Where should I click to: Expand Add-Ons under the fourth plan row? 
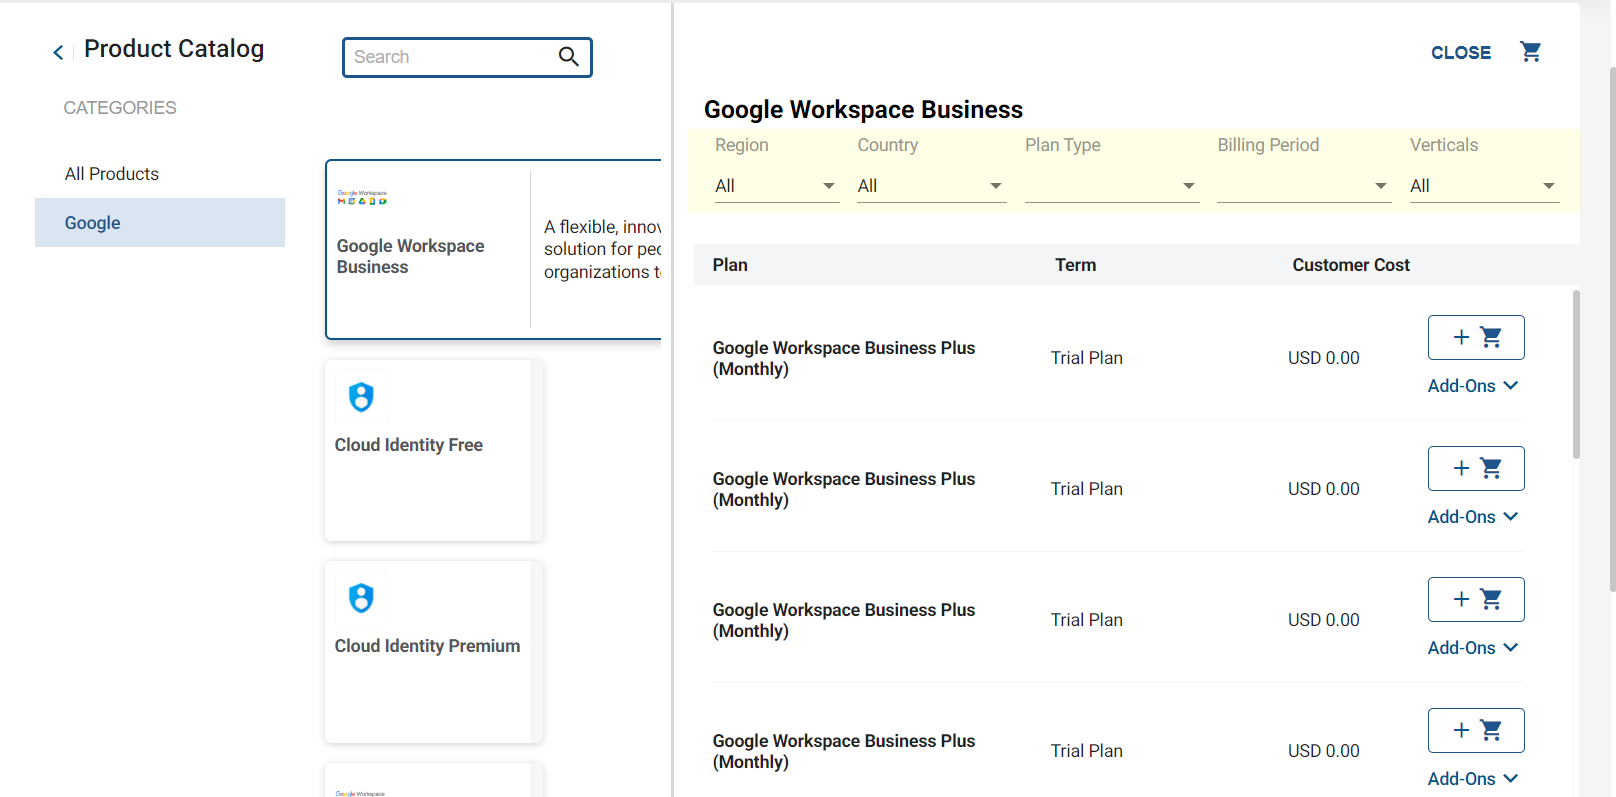pyautogui.click(x=1473, y=779)
